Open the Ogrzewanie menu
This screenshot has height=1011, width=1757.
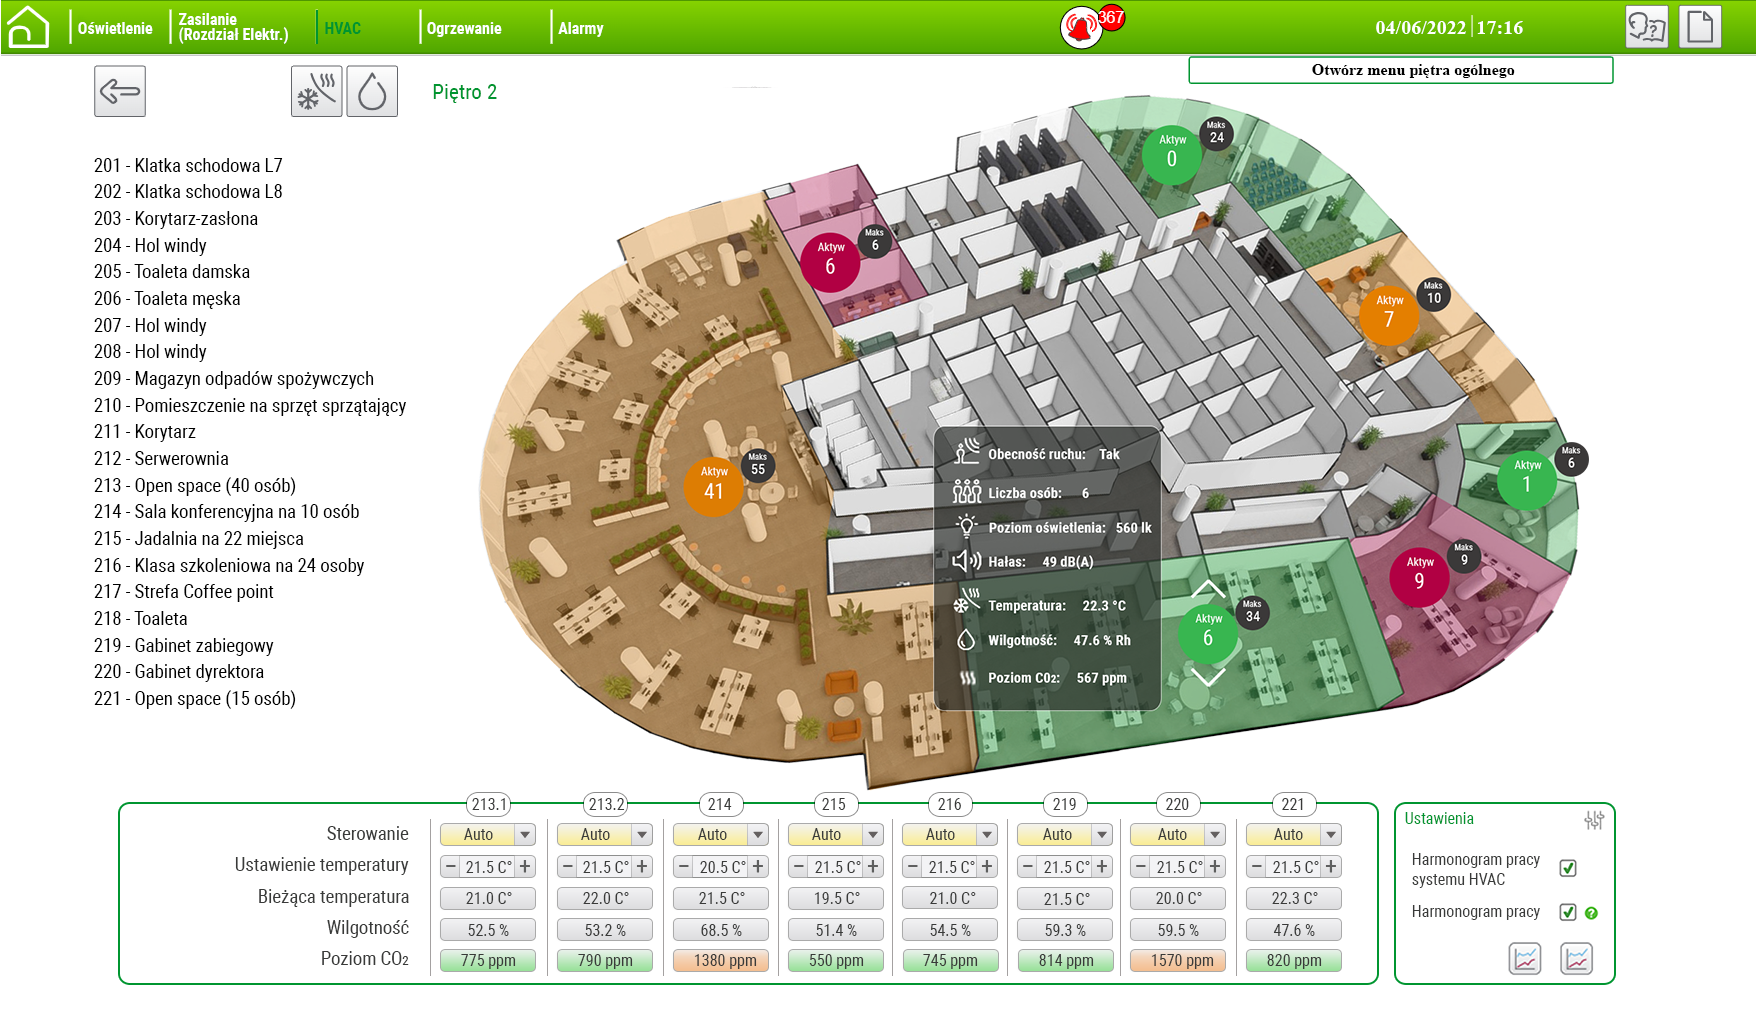[464, 28]
